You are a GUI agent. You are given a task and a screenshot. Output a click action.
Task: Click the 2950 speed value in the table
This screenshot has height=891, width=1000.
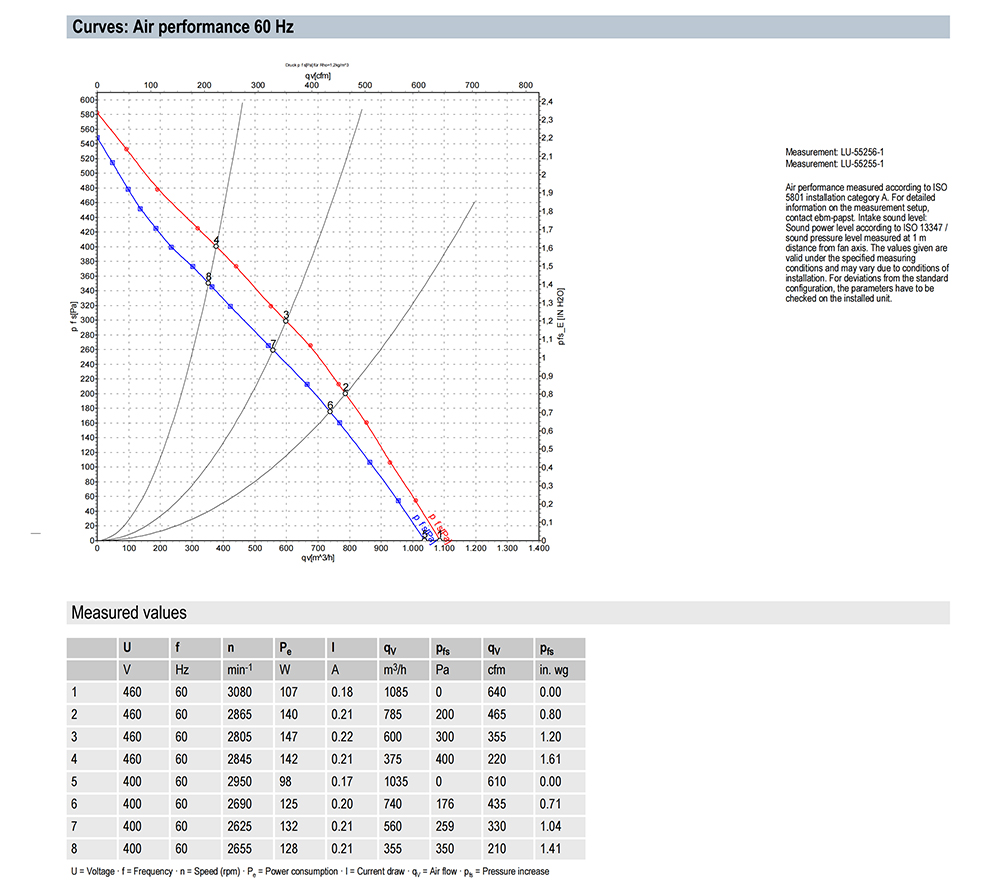pyautogui.click(x=240, y=781)
